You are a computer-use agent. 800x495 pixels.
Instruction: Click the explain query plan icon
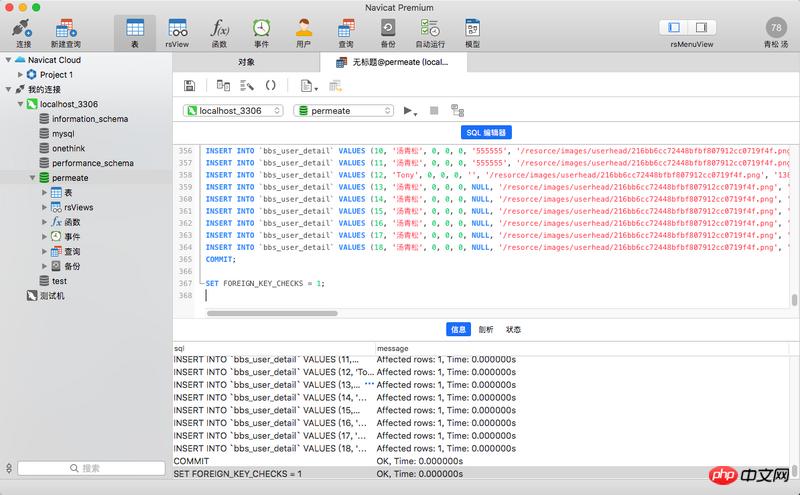click(x=457, y=110)
